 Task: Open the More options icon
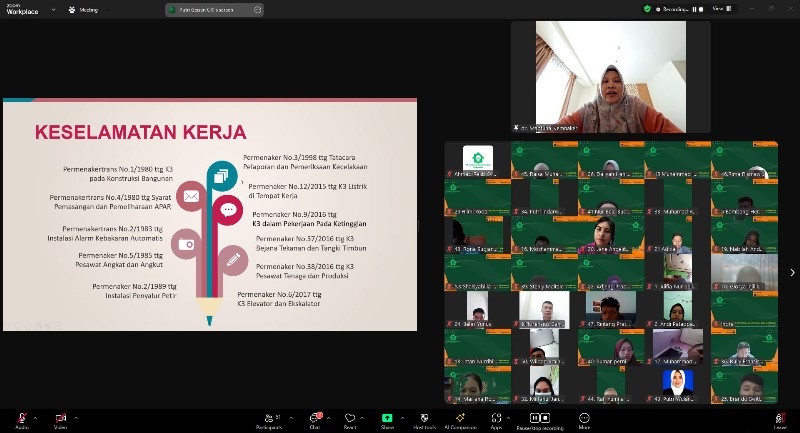(x=584, y=420)
